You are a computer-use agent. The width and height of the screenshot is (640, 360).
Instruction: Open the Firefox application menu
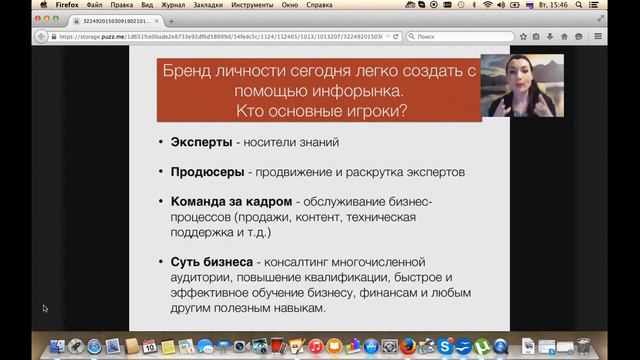point(67,5)
